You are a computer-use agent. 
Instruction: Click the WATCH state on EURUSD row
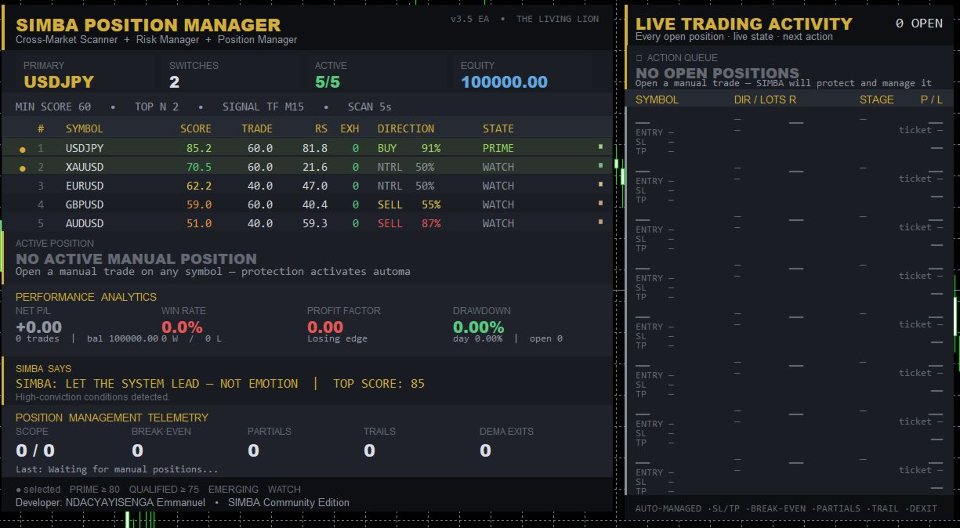pos(498,186)
